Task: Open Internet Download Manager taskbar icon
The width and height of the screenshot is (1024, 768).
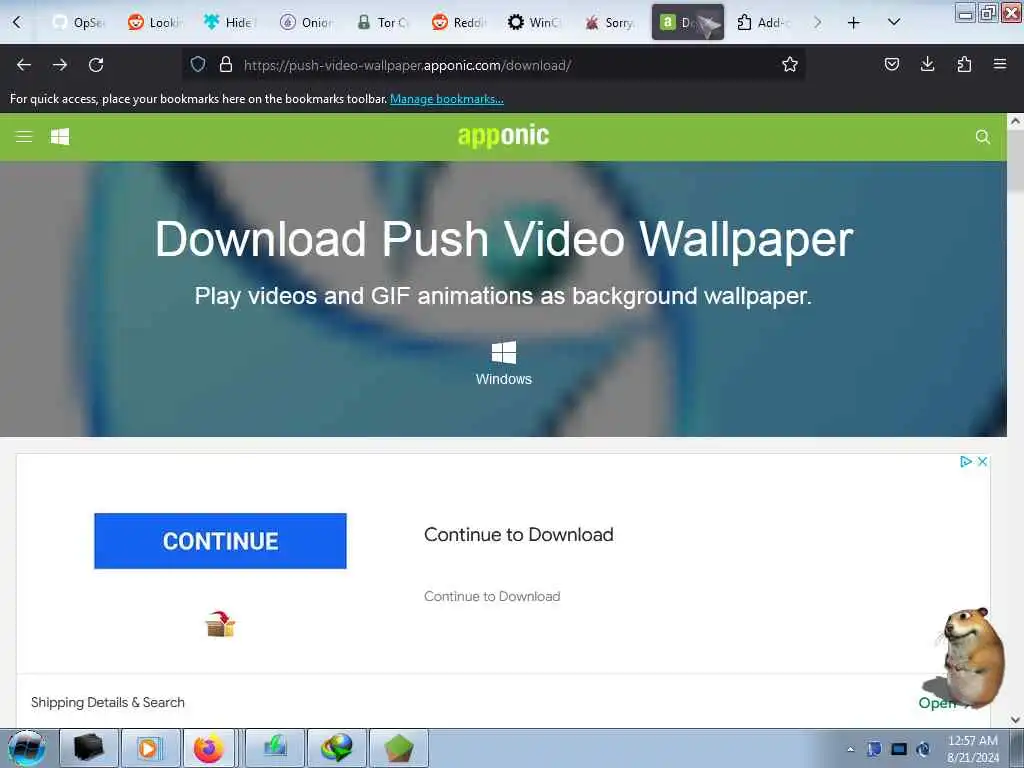Action: (336, 748)
